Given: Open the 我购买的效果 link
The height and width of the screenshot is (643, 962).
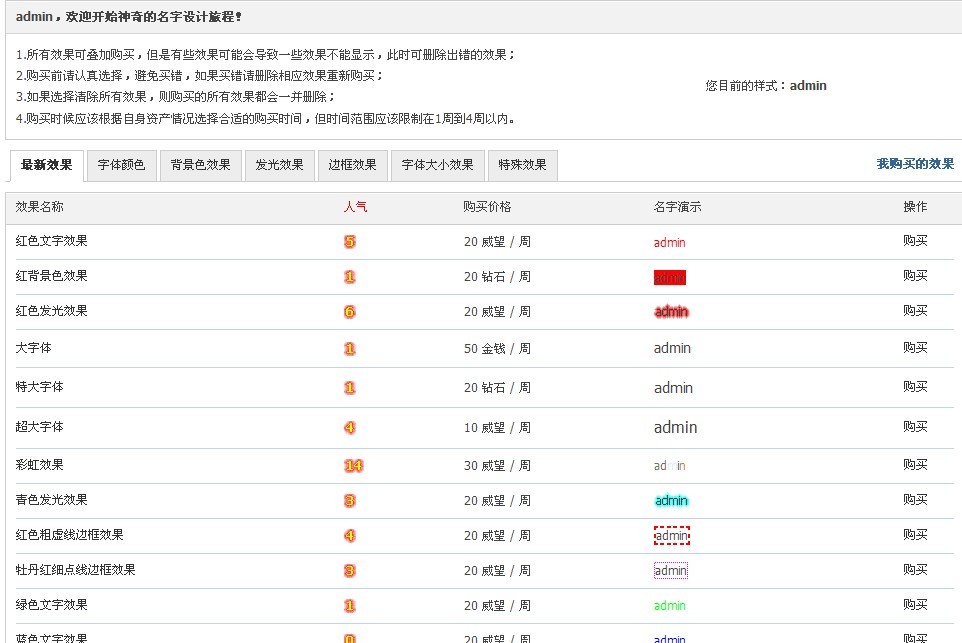Looking at the screenshot, I should (915, 164).
